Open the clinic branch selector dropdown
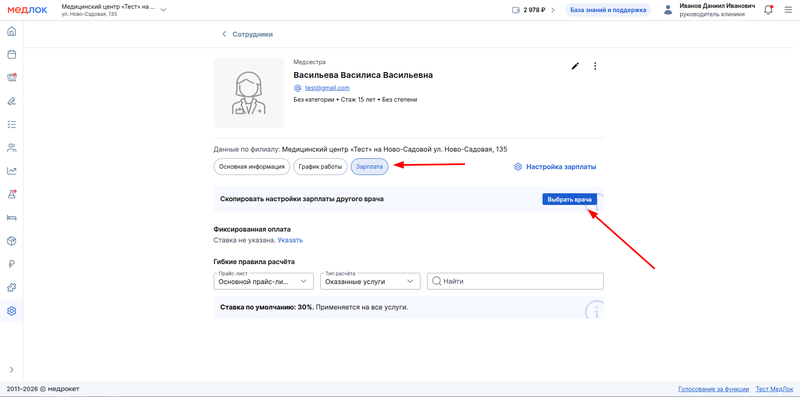The height and width of the screenshot is (397, 800). (x=113, y=10)
